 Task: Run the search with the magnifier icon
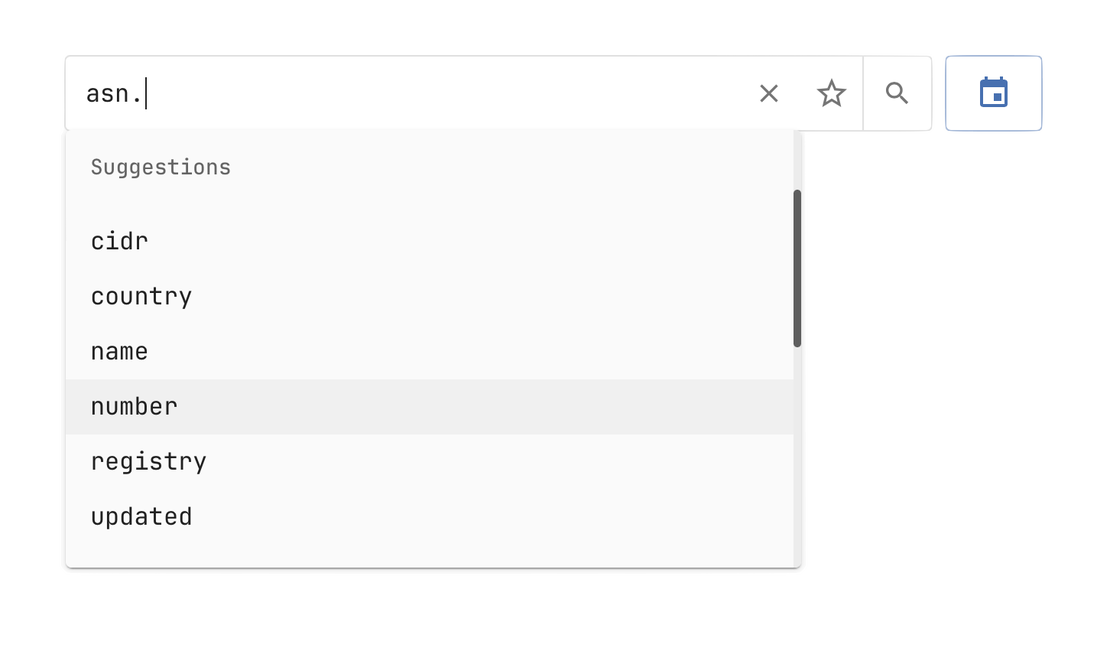point(897,94)
